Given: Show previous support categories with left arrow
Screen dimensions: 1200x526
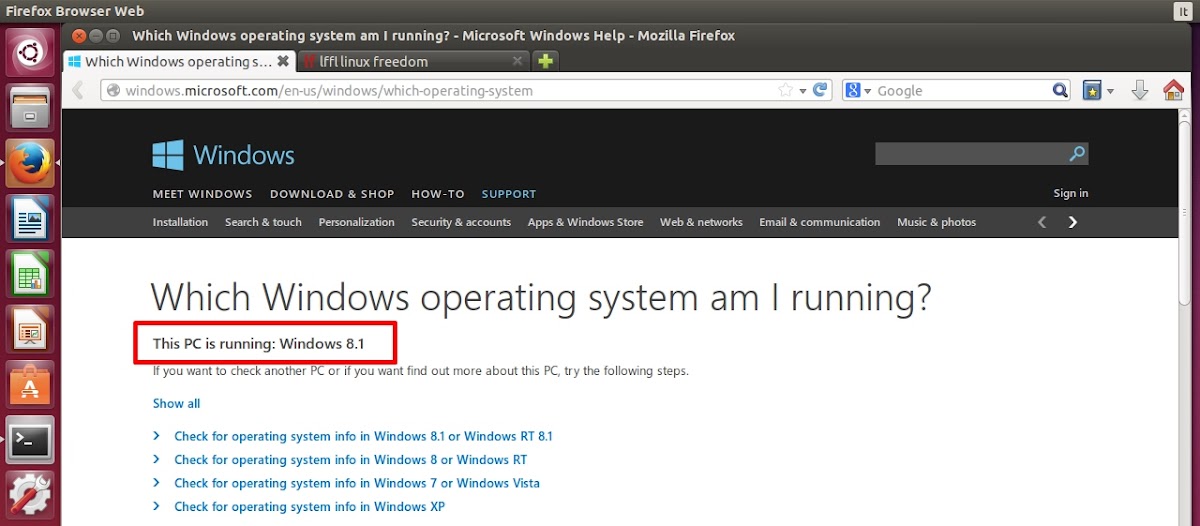Looking at the screenshot, I should (1042, 222).
